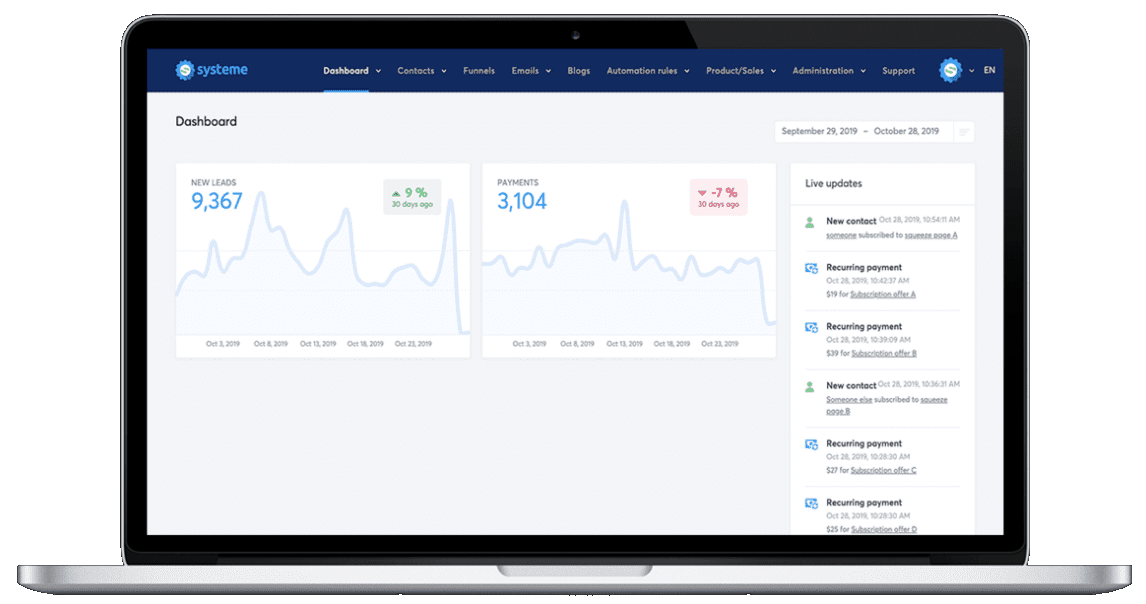Expand the Product/Sales menu

click(x=741, y=71)
